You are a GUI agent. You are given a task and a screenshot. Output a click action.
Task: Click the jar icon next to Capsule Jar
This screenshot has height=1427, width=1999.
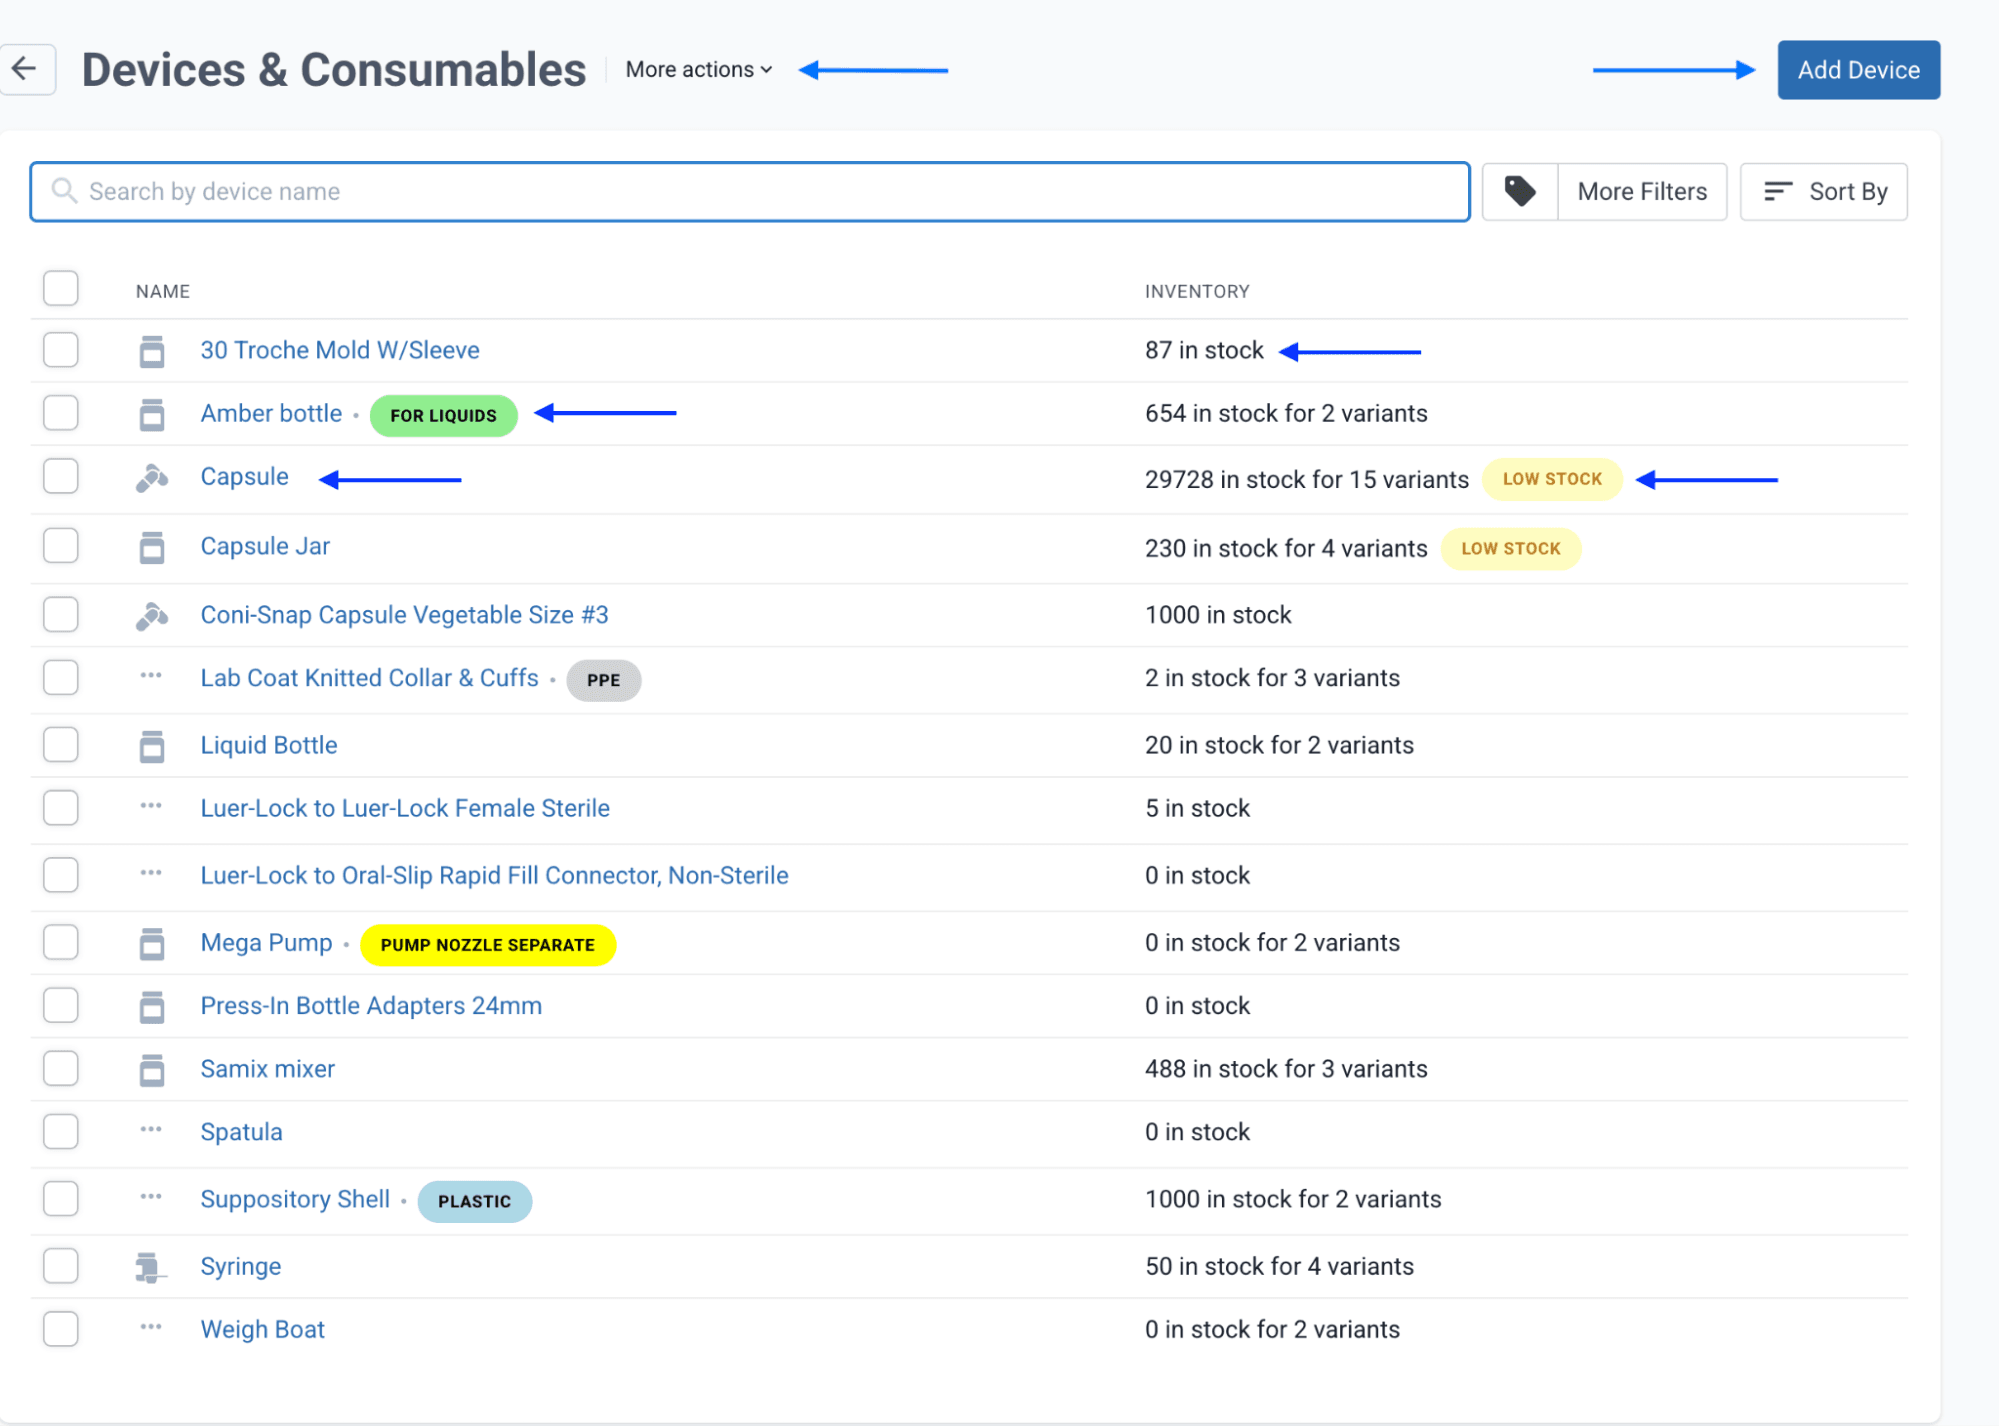[151, 547]
